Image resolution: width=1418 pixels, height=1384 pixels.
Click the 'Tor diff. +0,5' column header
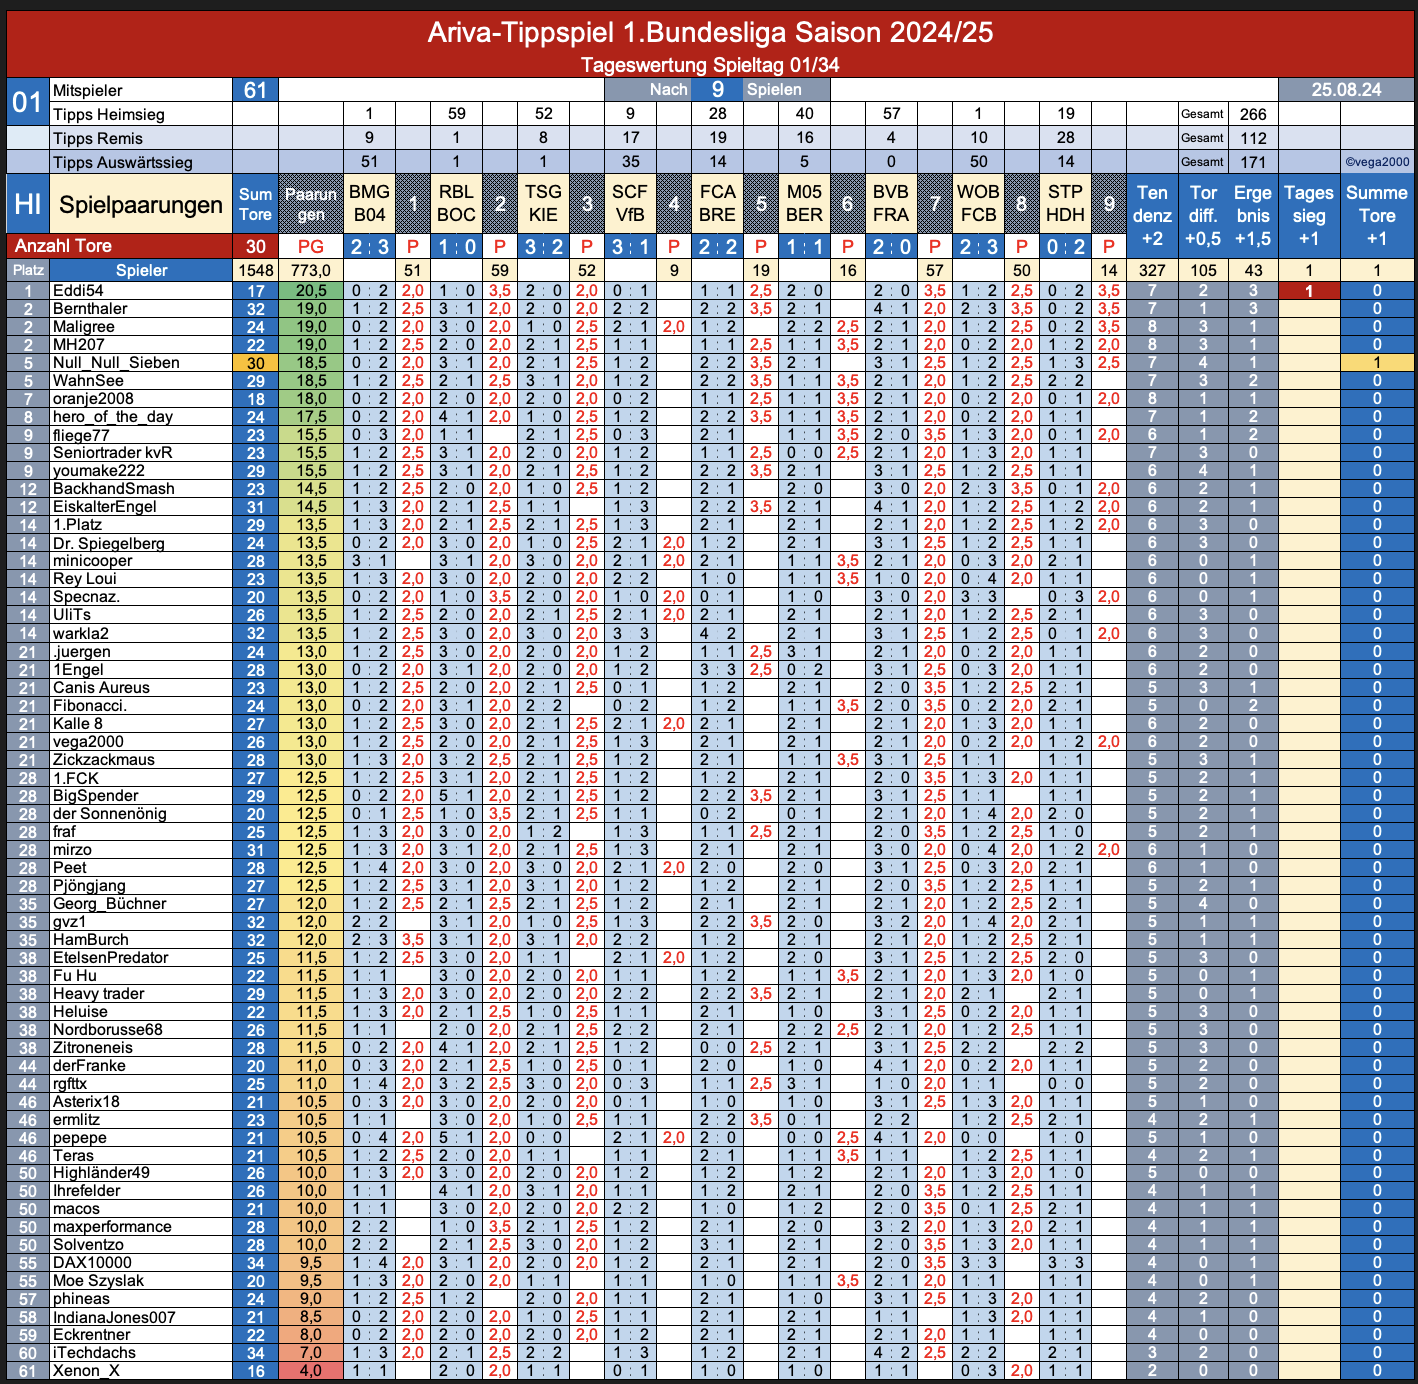point(1203,216)
